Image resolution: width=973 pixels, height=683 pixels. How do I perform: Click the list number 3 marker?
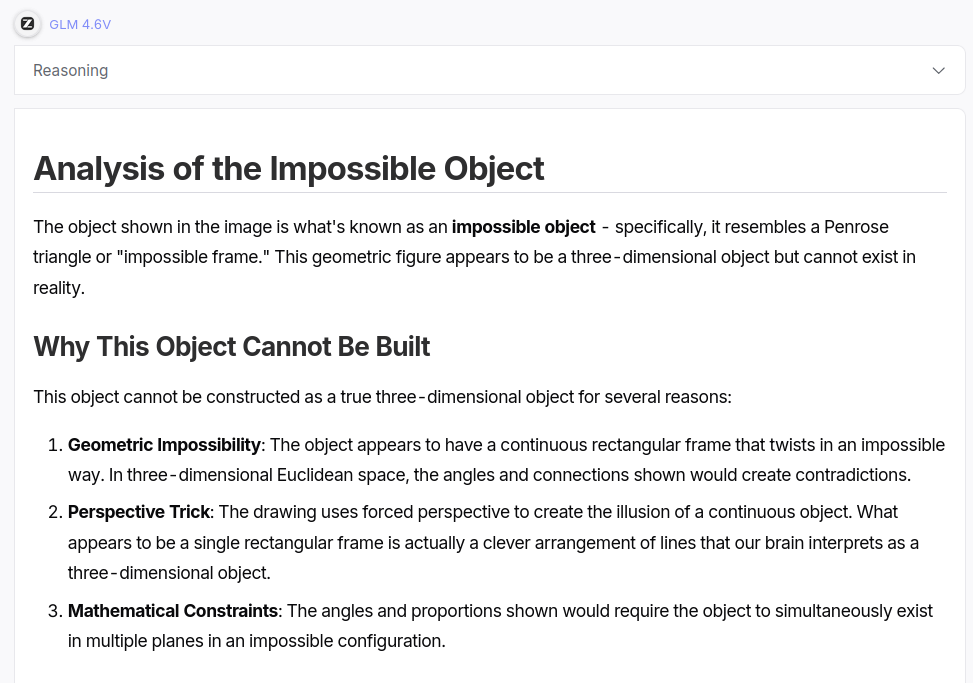point(55,611)
